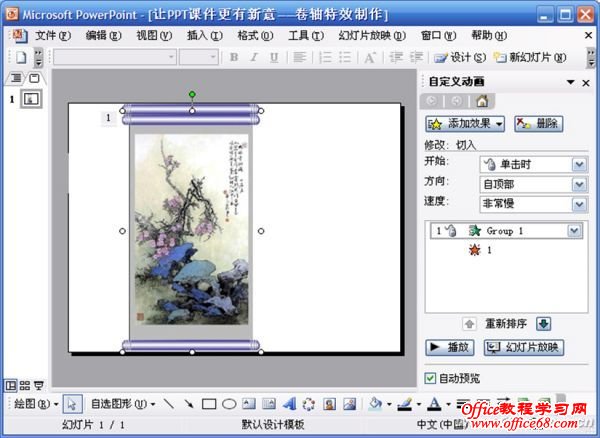The image size is (600, 438).
Task: Click the 添加效果 button
Action: click(465, 124)
